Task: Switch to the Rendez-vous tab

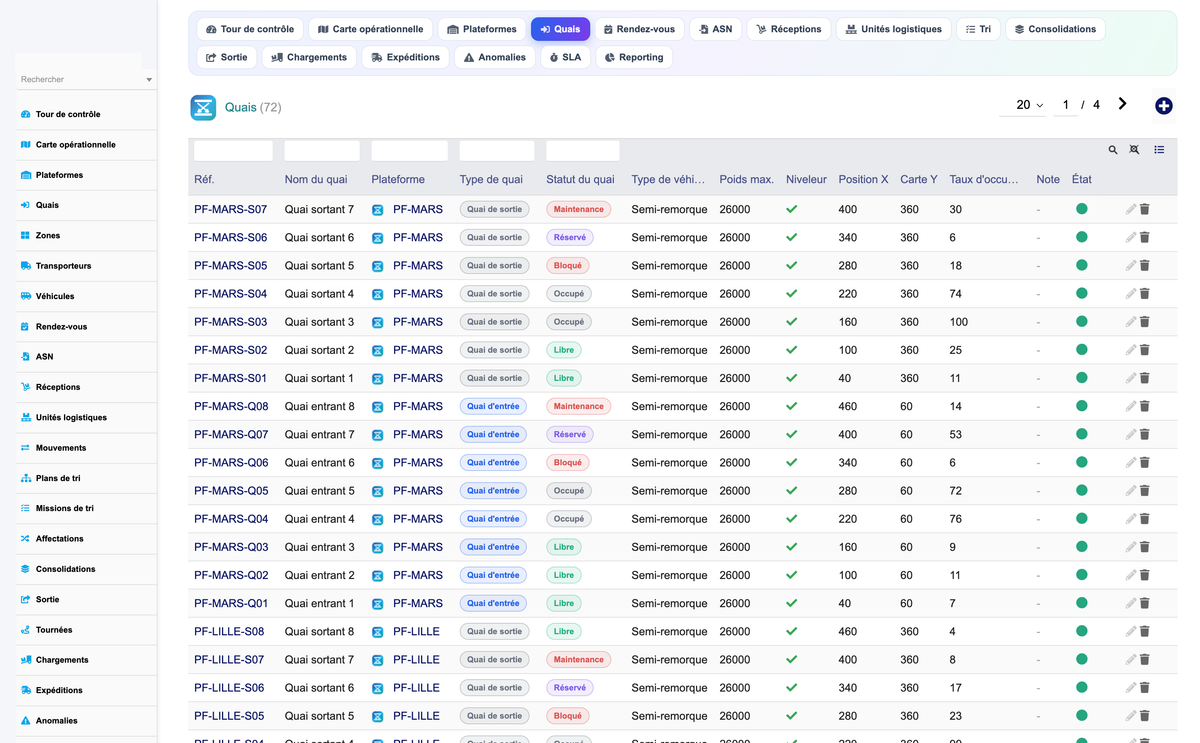Action: [x=640, y=29]
